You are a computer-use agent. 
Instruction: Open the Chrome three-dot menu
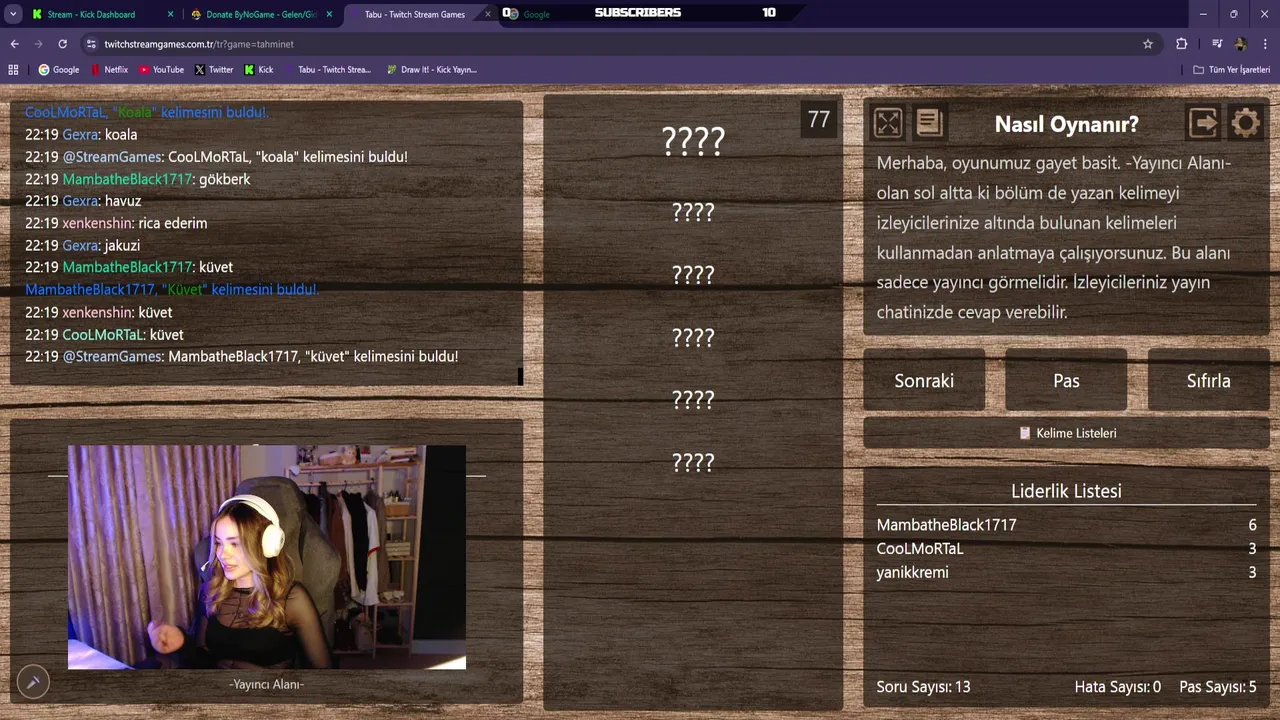[x=1266, y=44]
